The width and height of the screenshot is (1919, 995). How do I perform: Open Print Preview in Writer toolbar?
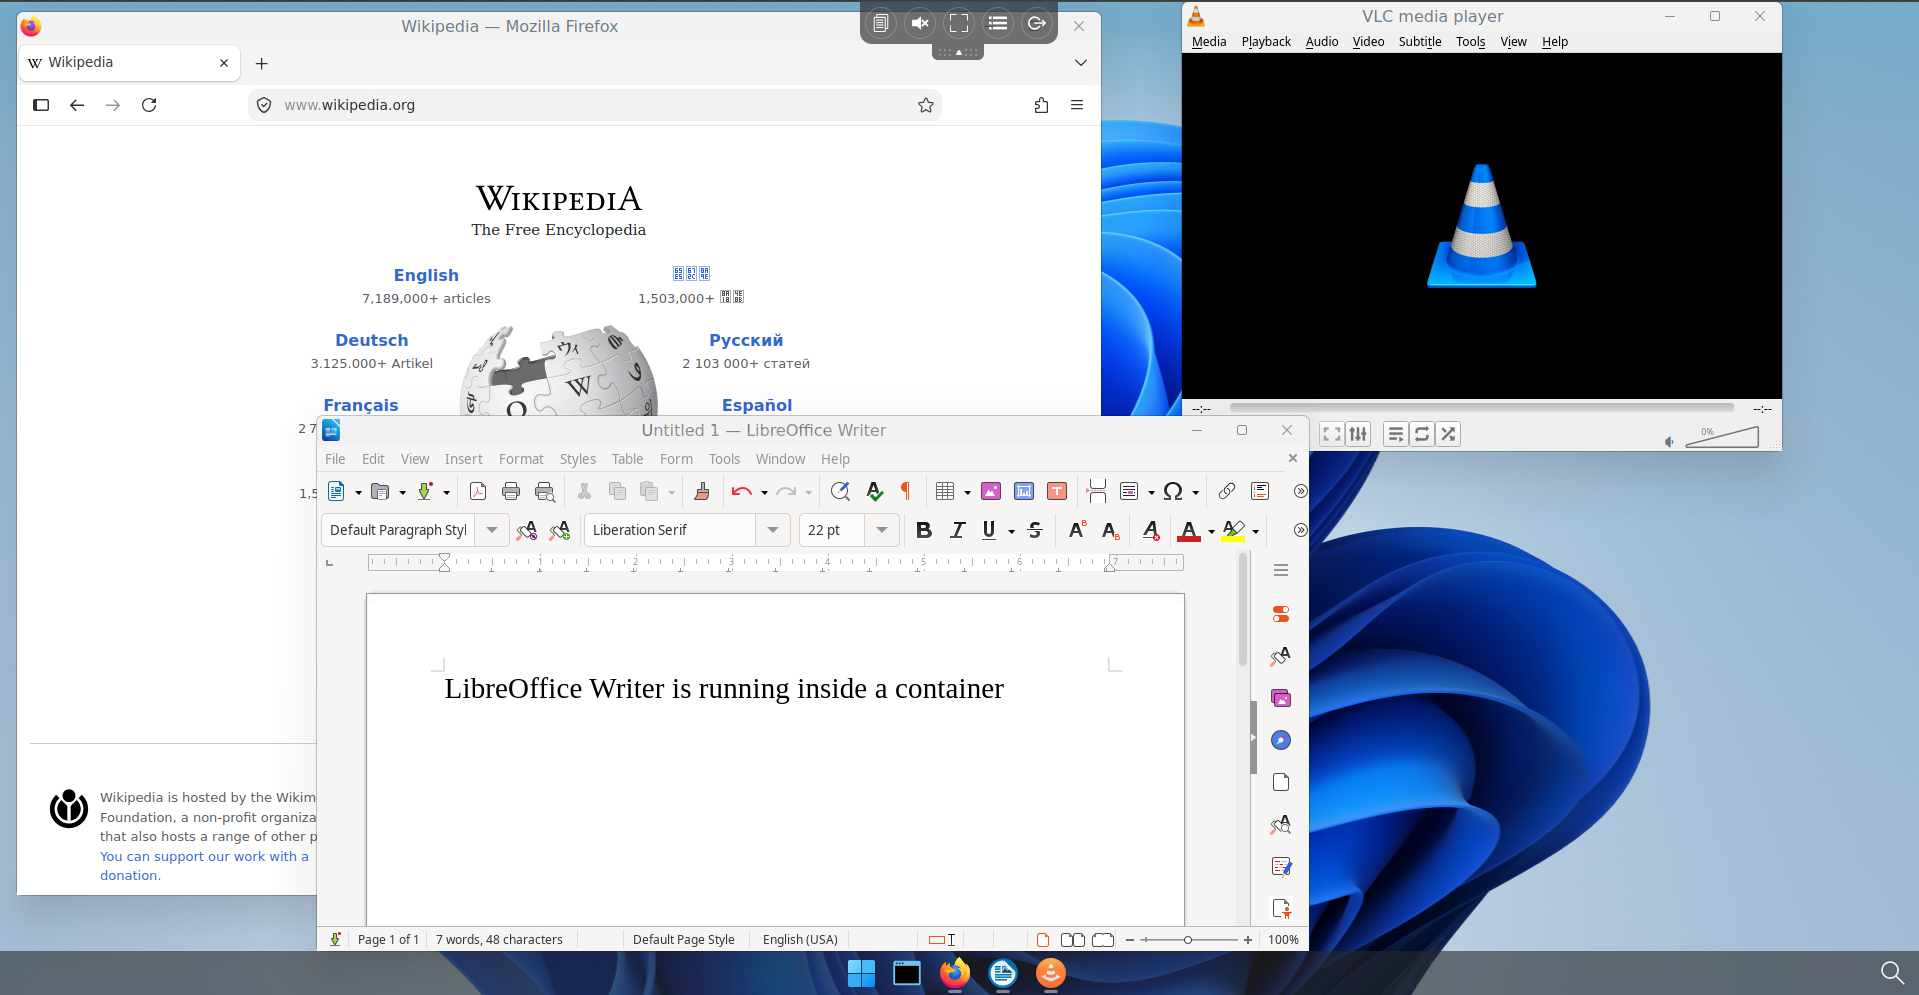(545, 491)
